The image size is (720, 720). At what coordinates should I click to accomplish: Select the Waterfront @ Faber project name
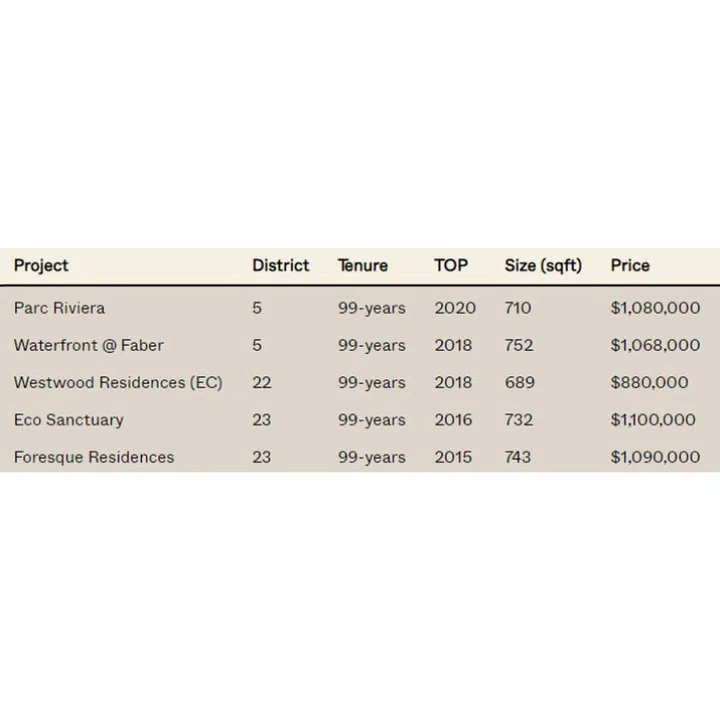pyautogui.click(x=88, y=345)
